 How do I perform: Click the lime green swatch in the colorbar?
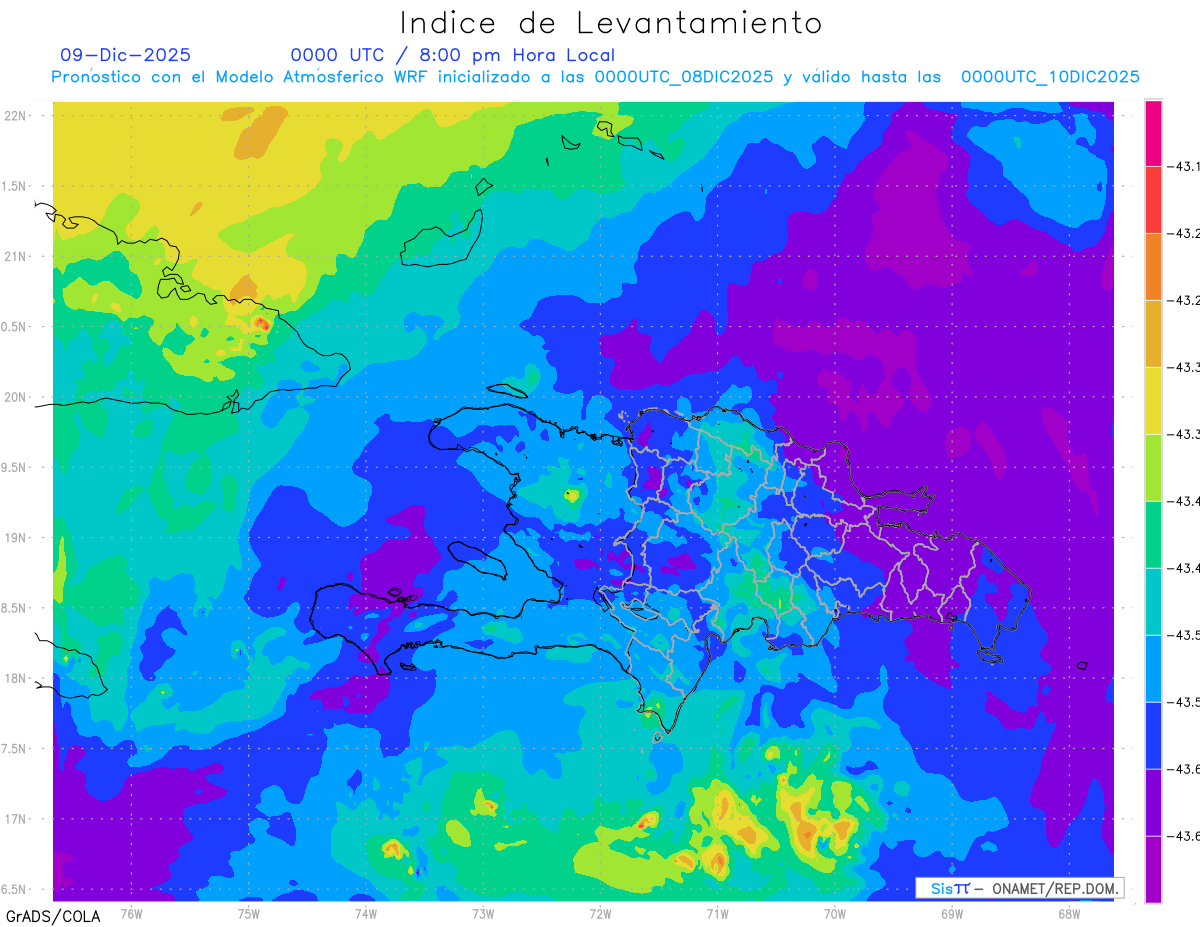[1153, 468]
